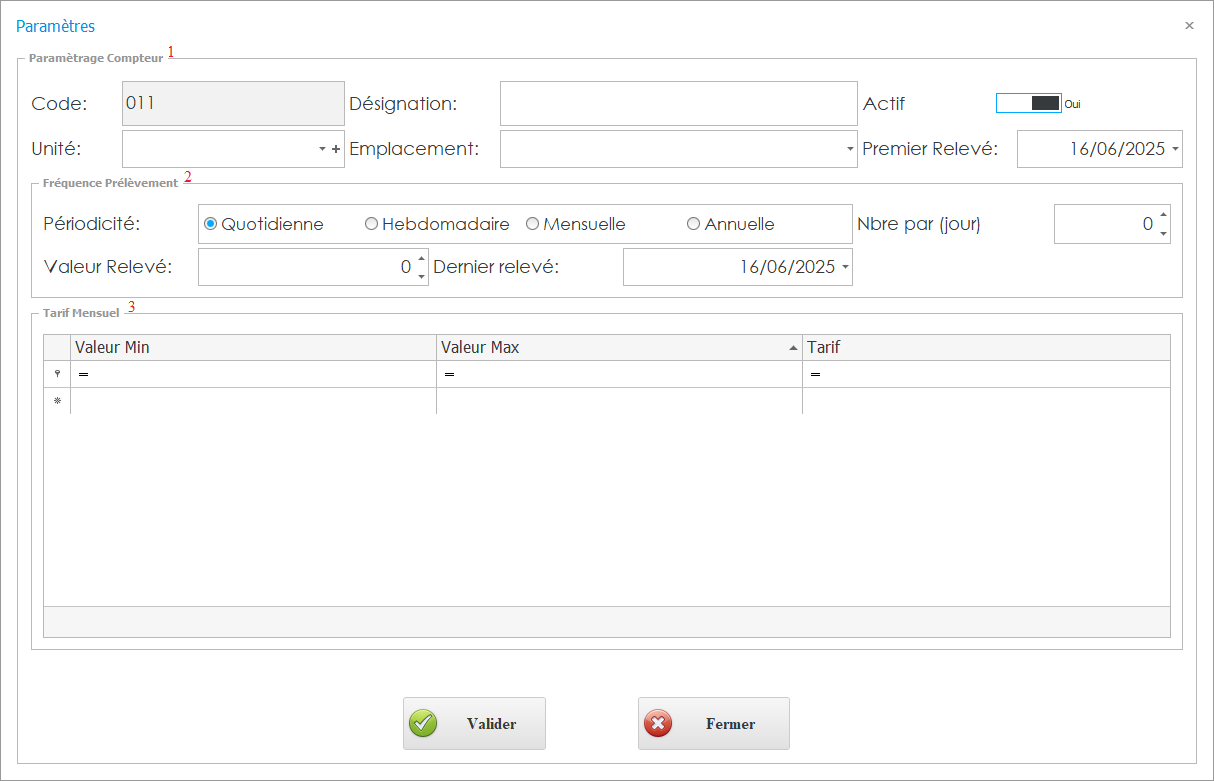Click the equals filter icon under Tarif

point(814,373)
